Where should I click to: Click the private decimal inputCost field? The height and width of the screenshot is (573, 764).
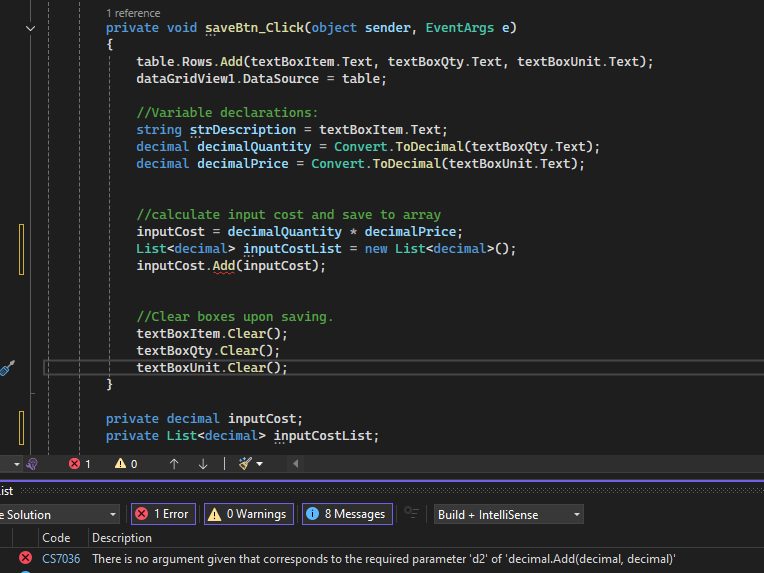click(204, 419)
